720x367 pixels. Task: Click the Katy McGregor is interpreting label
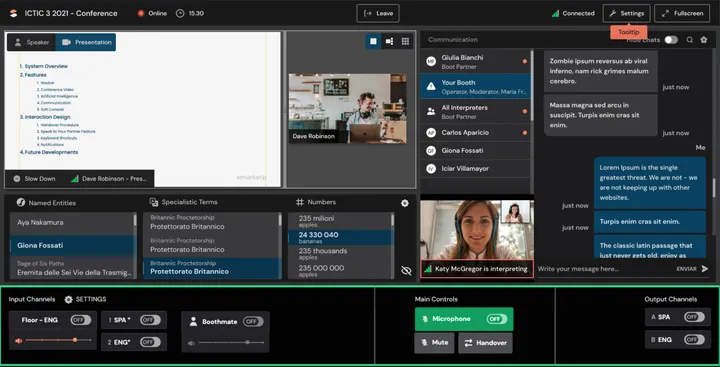(477, 269)
